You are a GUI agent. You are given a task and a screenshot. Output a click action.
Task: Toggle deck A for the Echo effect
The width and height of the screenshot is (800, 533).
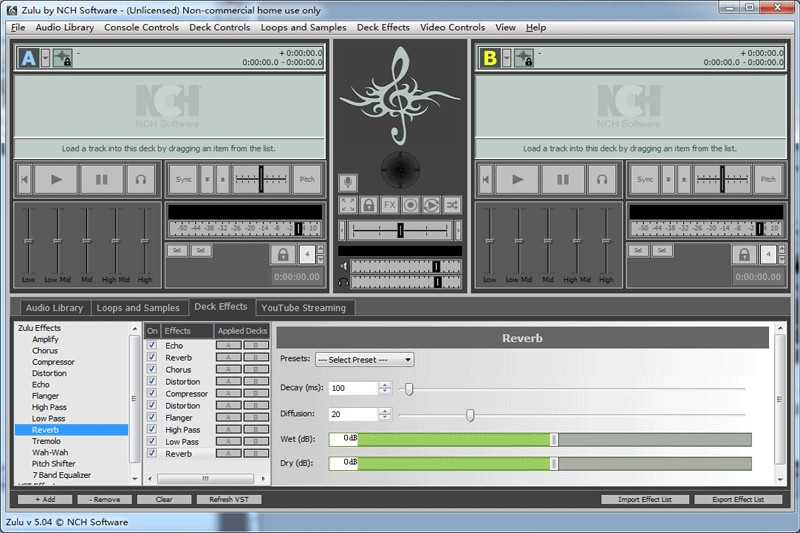coord(229,345)
